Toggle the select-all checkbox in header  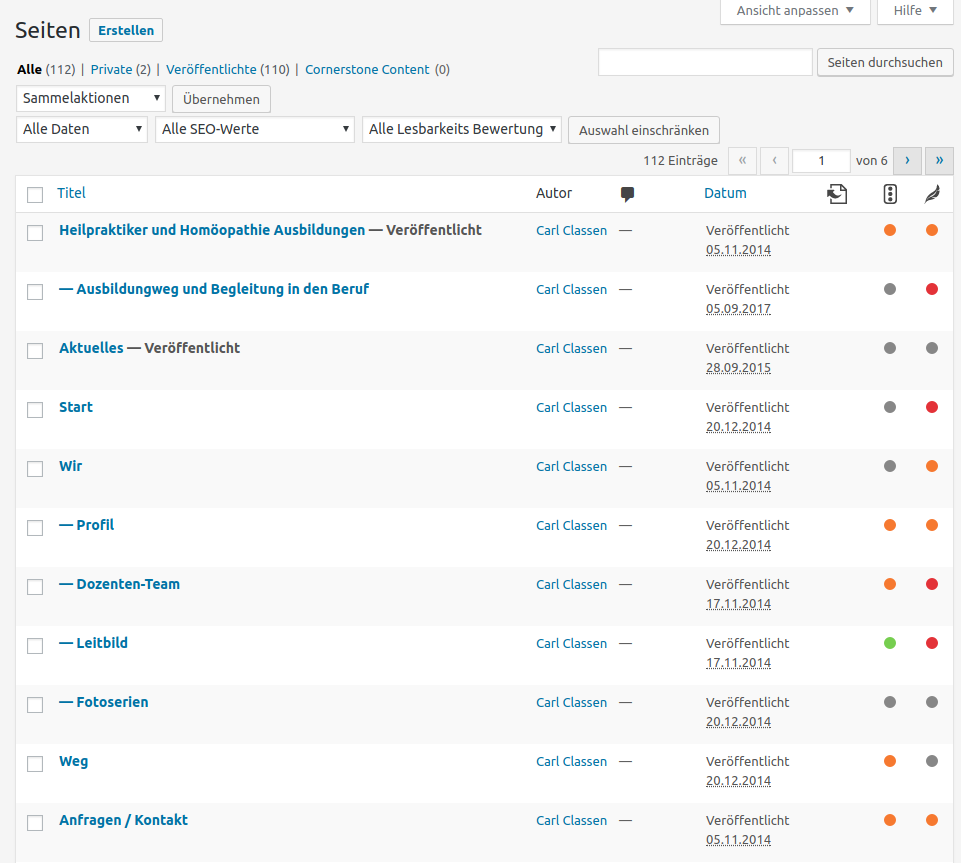35,195
